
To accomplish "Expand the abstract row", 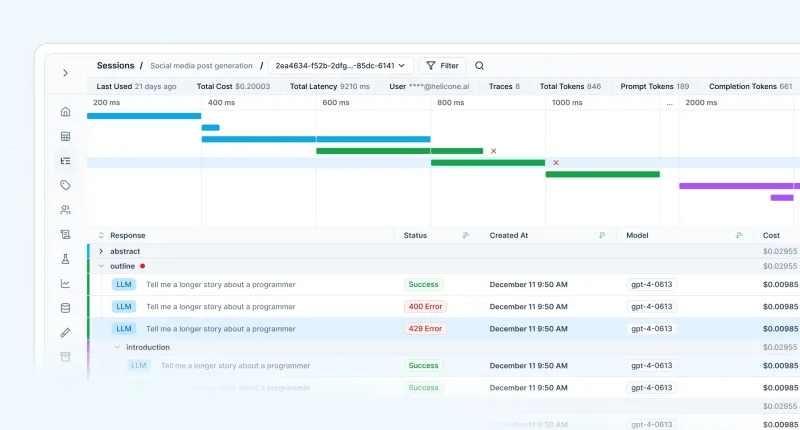I will point(101,251).
